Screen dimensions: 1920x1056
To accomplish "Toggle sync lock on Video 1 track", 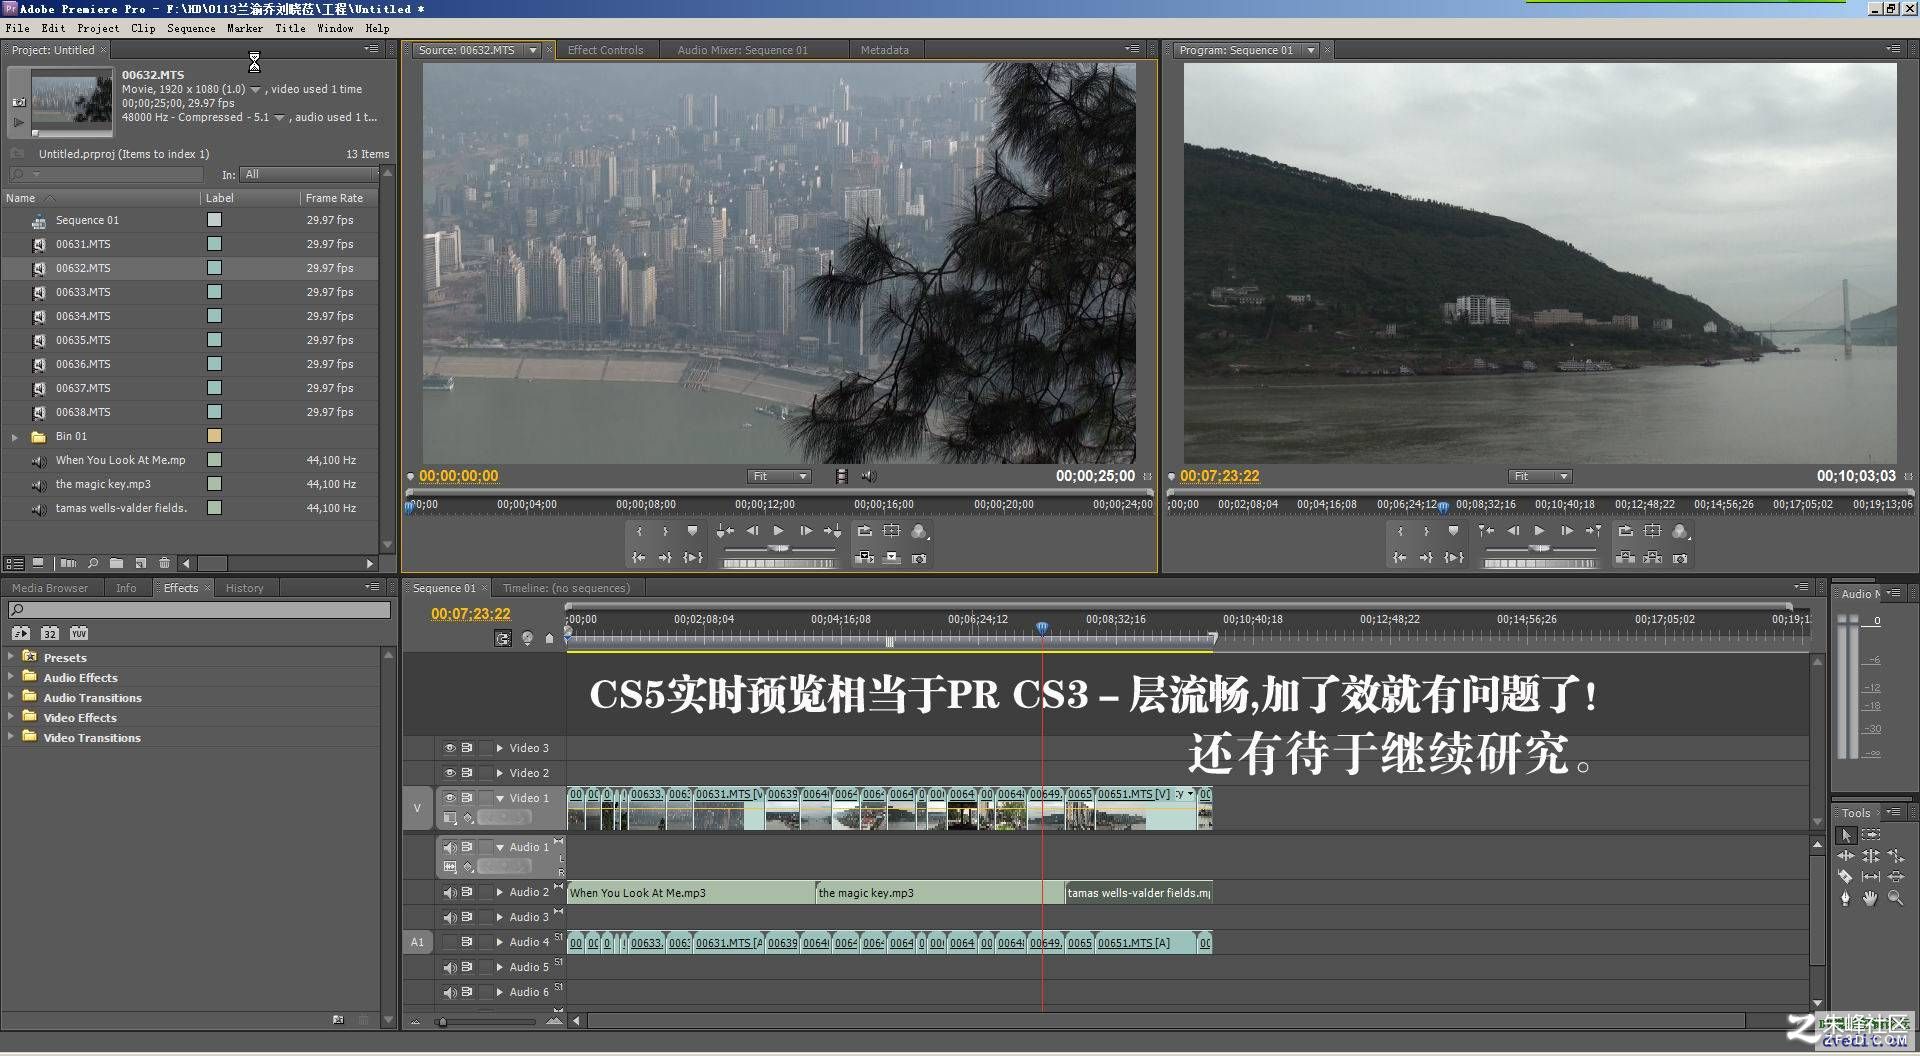I will [467, 798].
